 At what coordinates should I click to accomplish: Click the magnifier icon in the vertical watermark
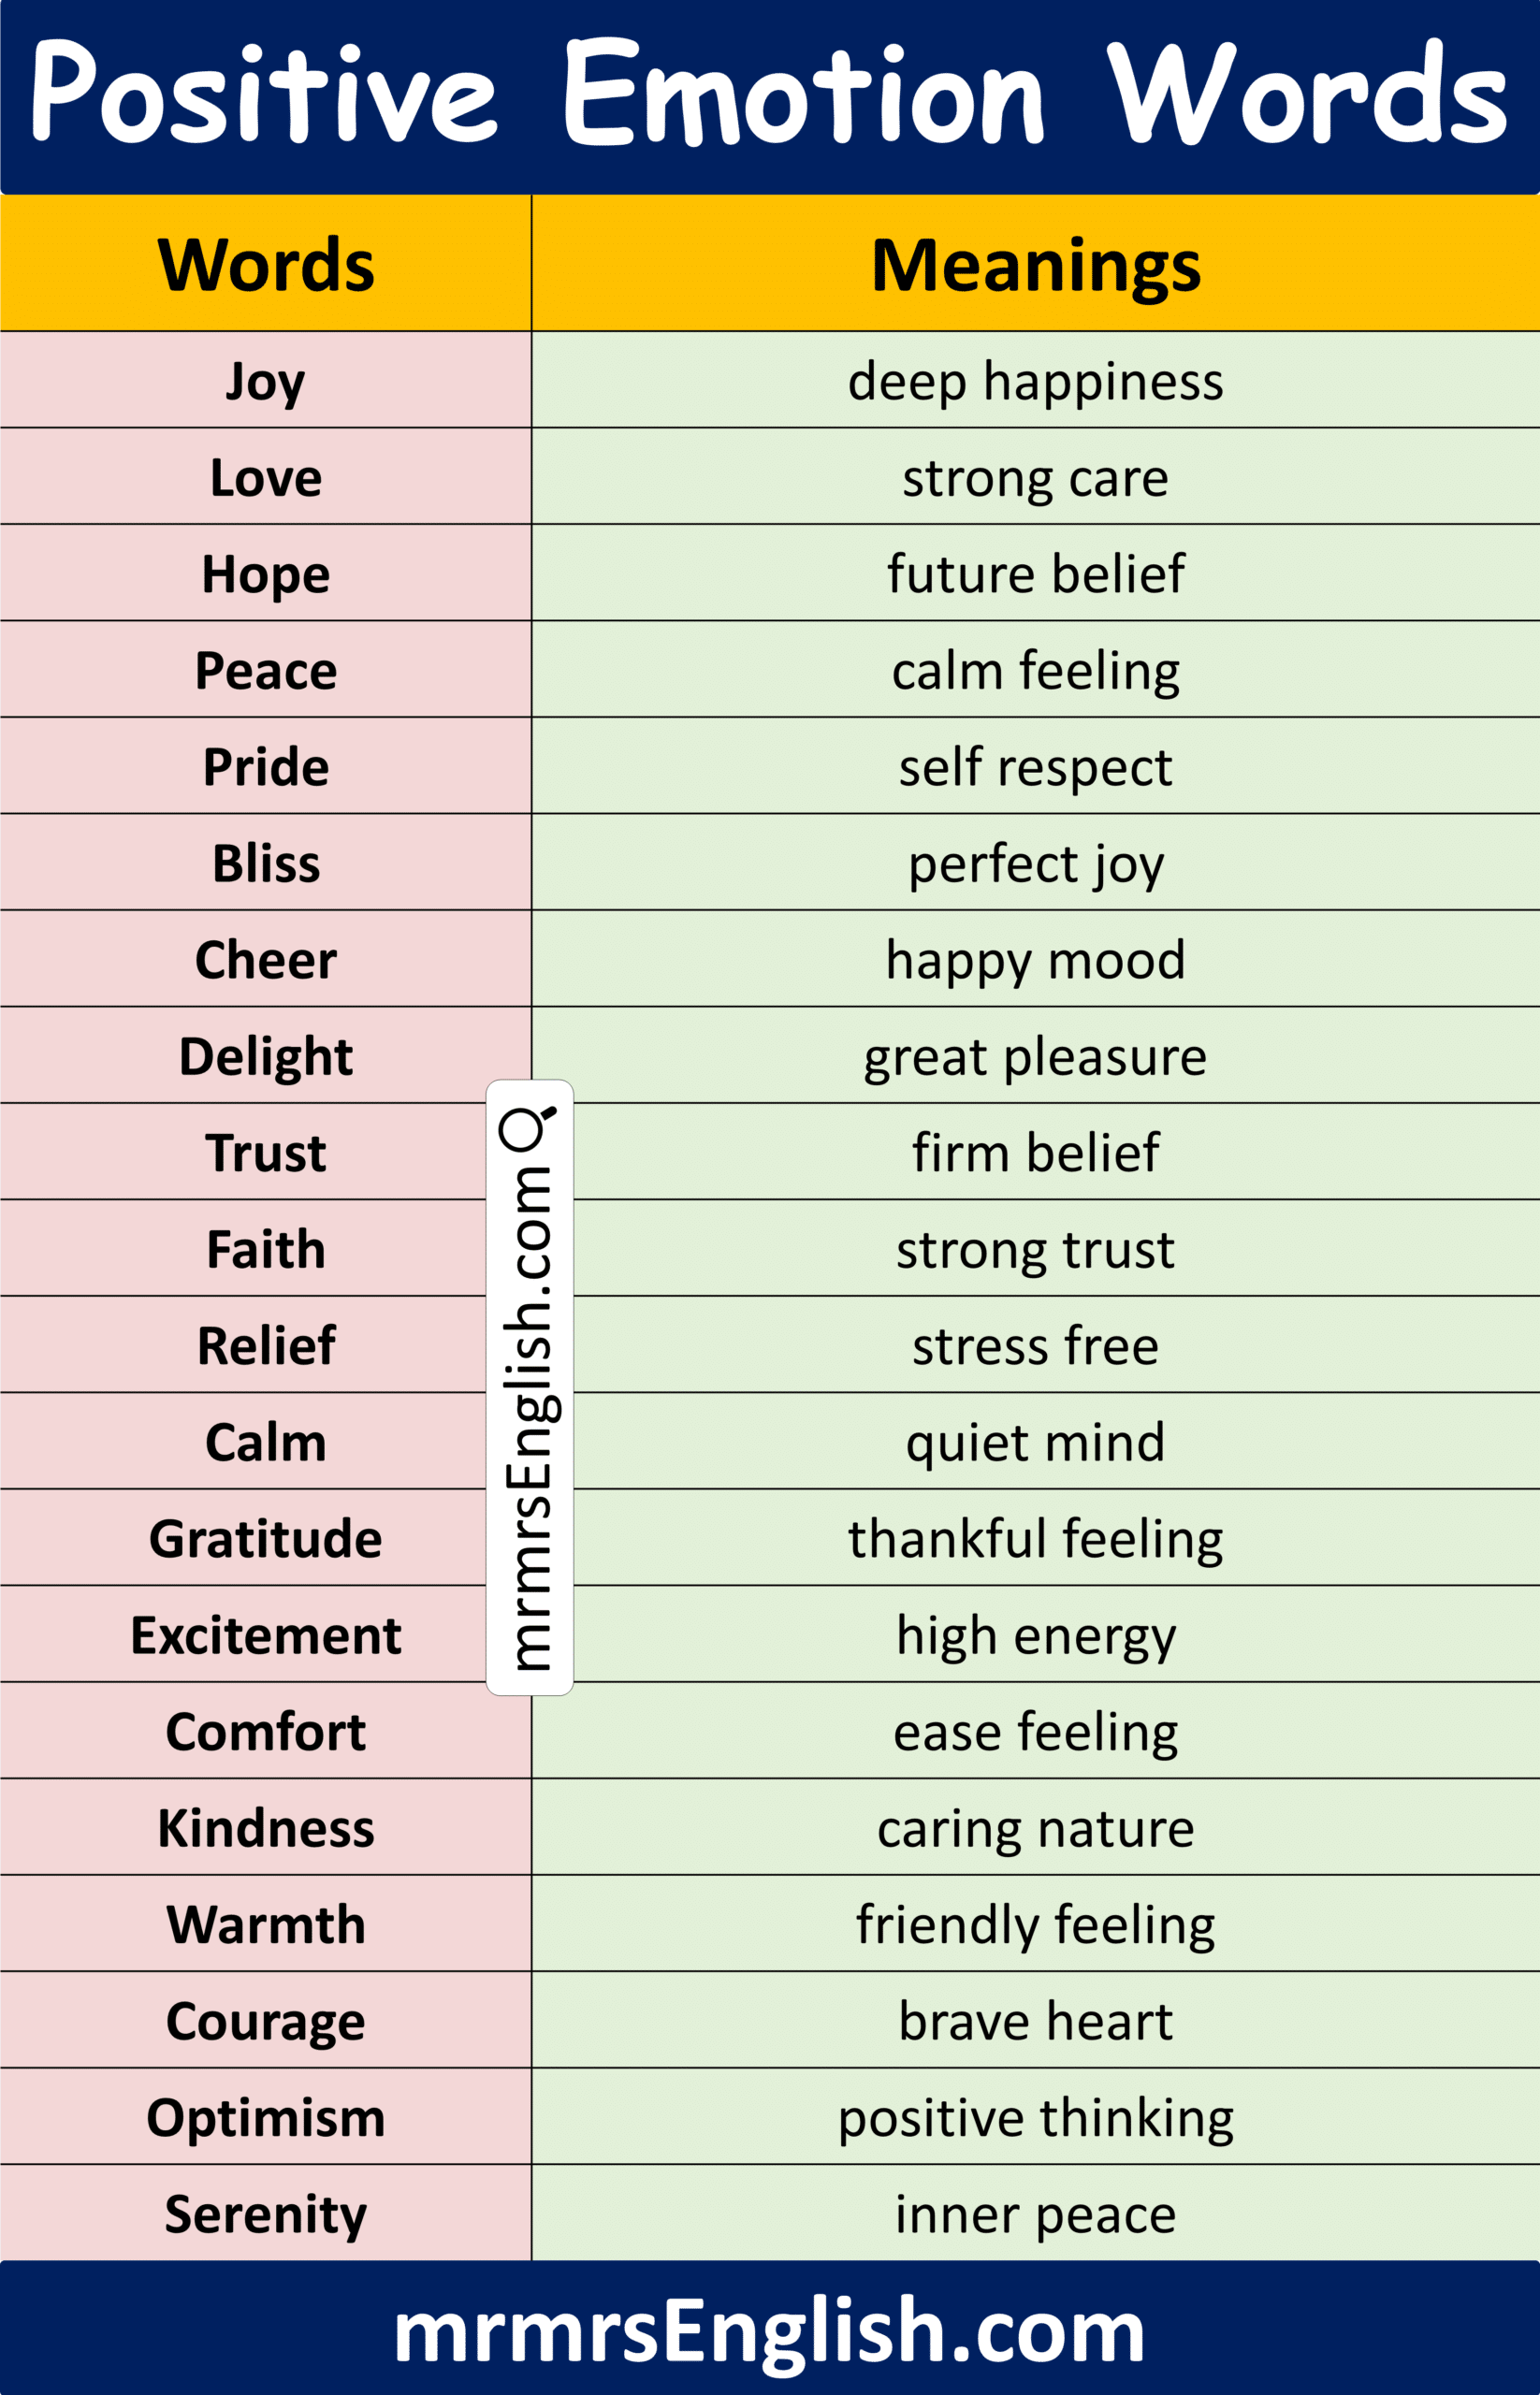[526, 1127]
